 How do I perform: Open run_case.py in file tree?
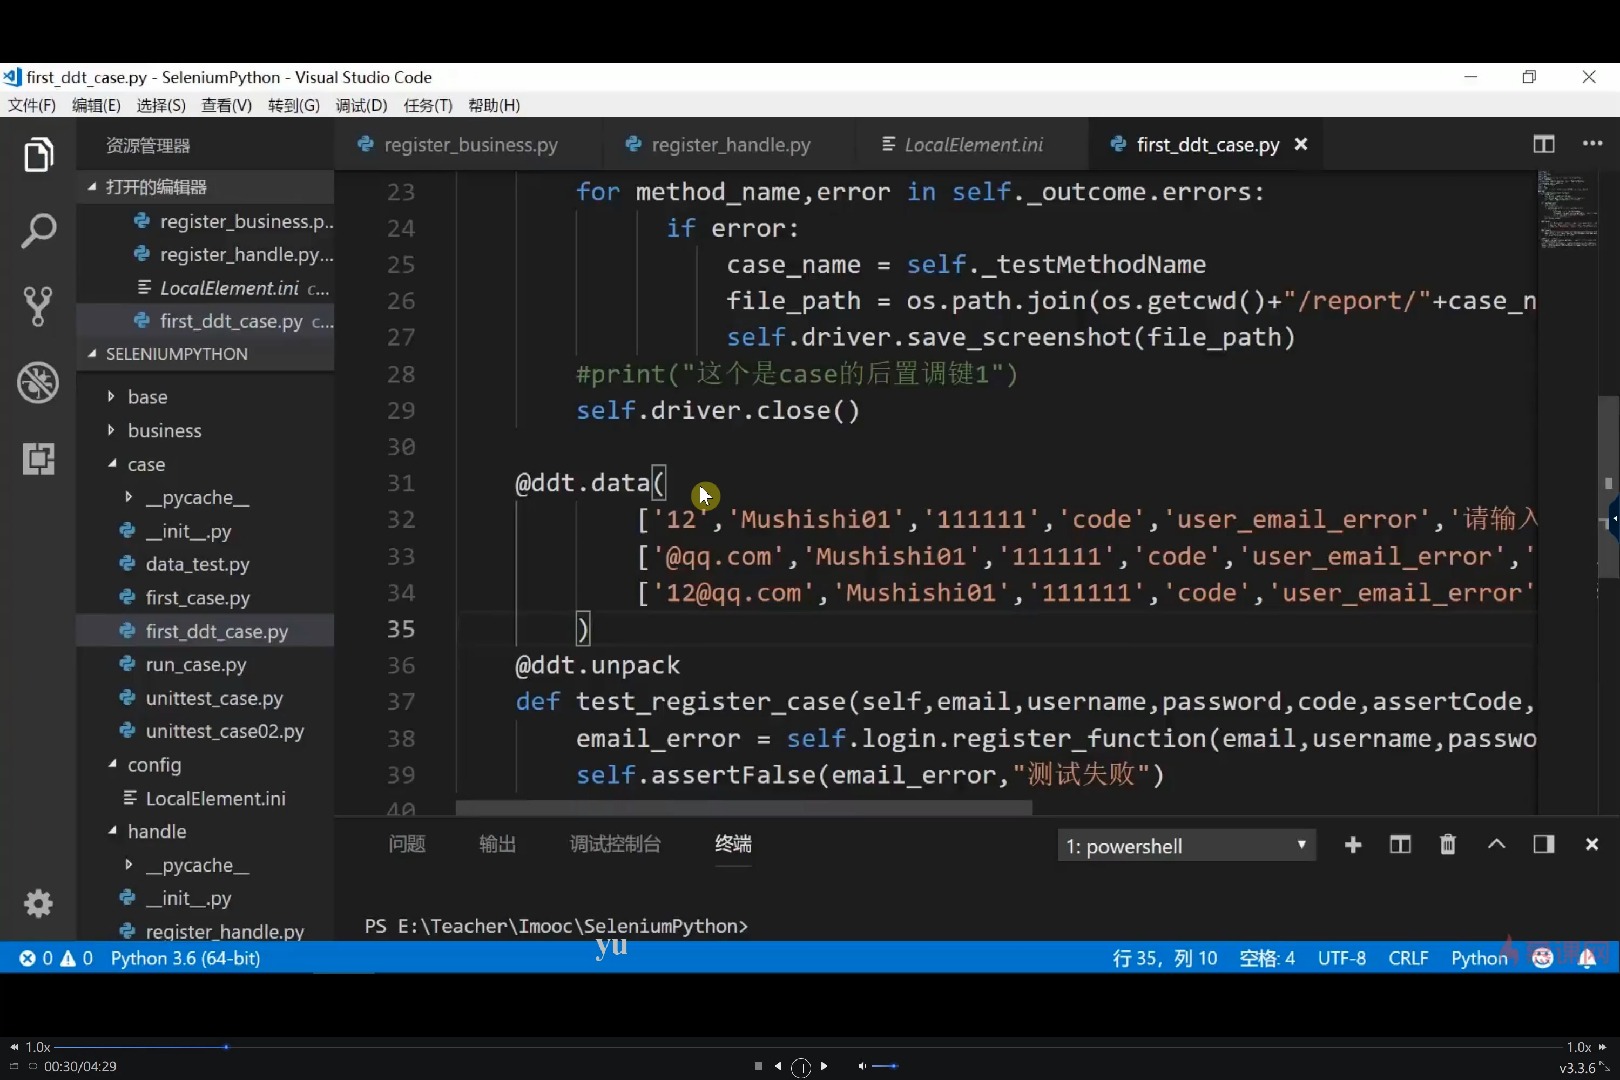[x=196, y=665]
